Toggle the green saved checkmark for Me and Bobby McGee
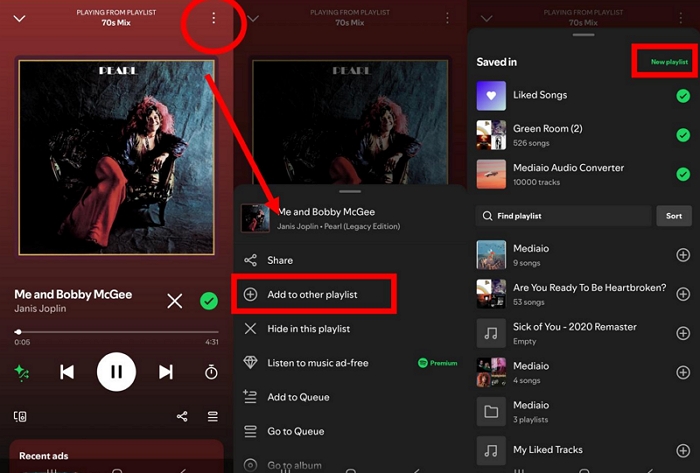This screenshot has width=700, height=473. tap(208, 301)
